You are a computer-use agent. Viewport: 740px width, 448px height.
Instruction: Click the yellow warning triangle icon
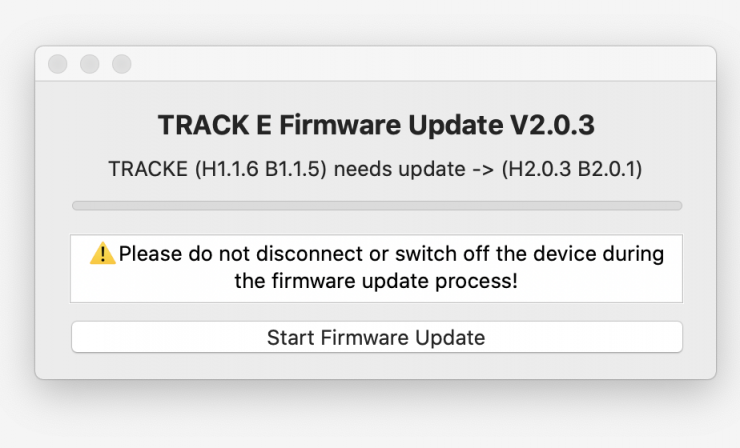coord(102,254)
